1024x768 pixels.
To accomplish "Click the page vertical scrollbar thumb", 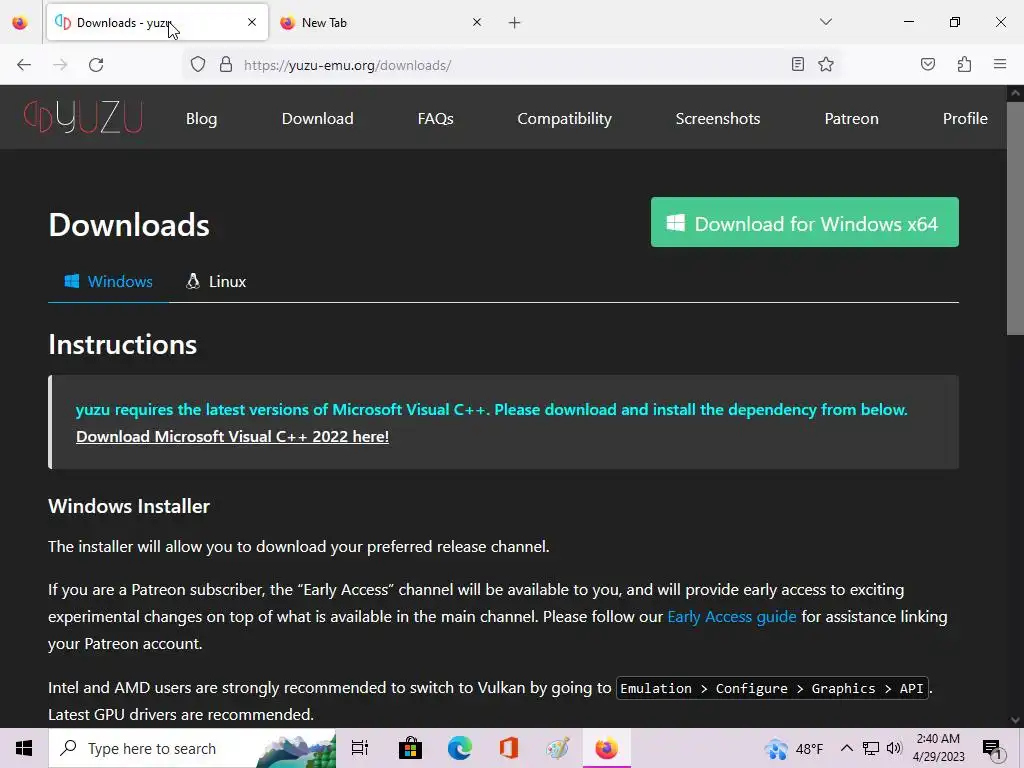I will 1015,219.
